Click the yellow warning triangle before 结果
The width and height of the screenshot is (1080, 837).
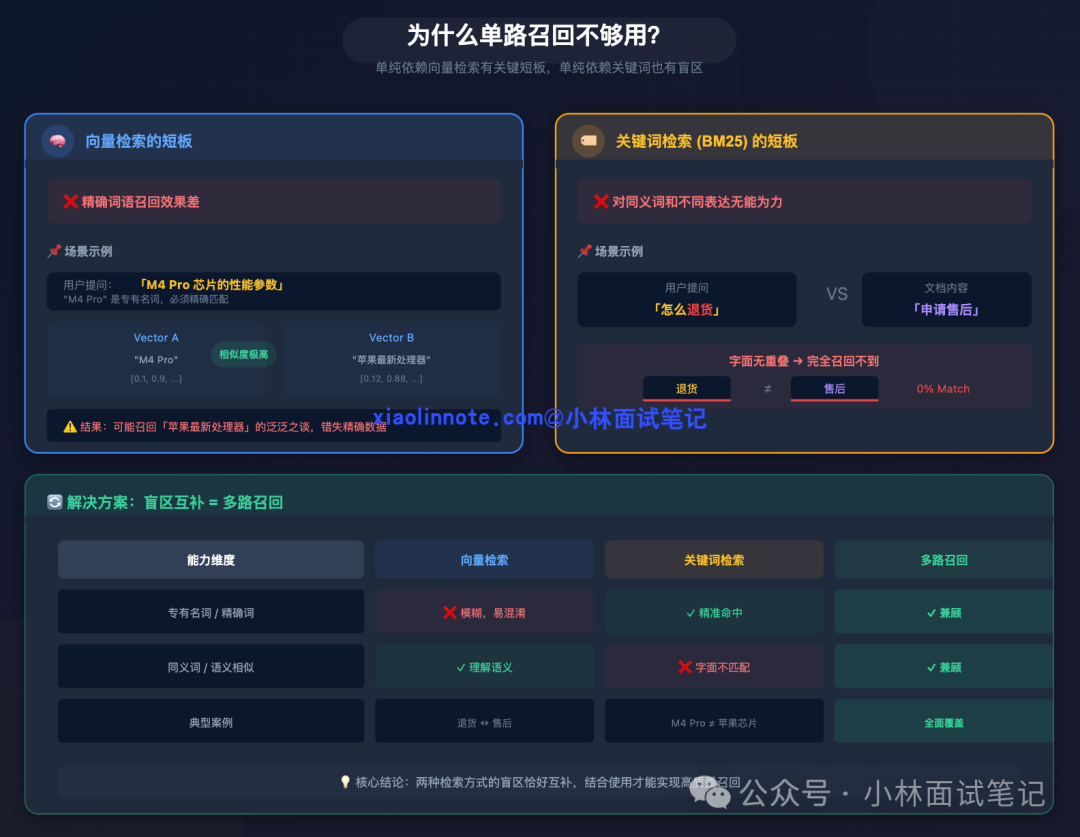coord(70,427)
